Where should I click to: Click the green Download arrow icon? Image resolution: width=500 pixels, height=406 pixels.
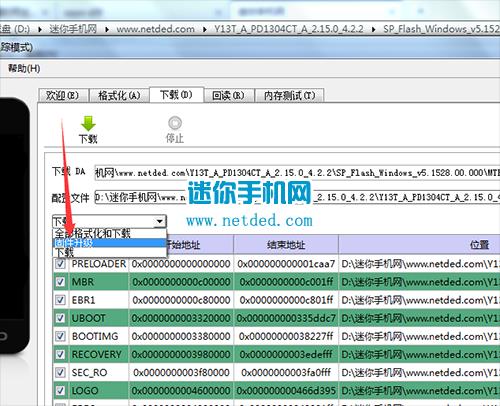click(88, 123)
